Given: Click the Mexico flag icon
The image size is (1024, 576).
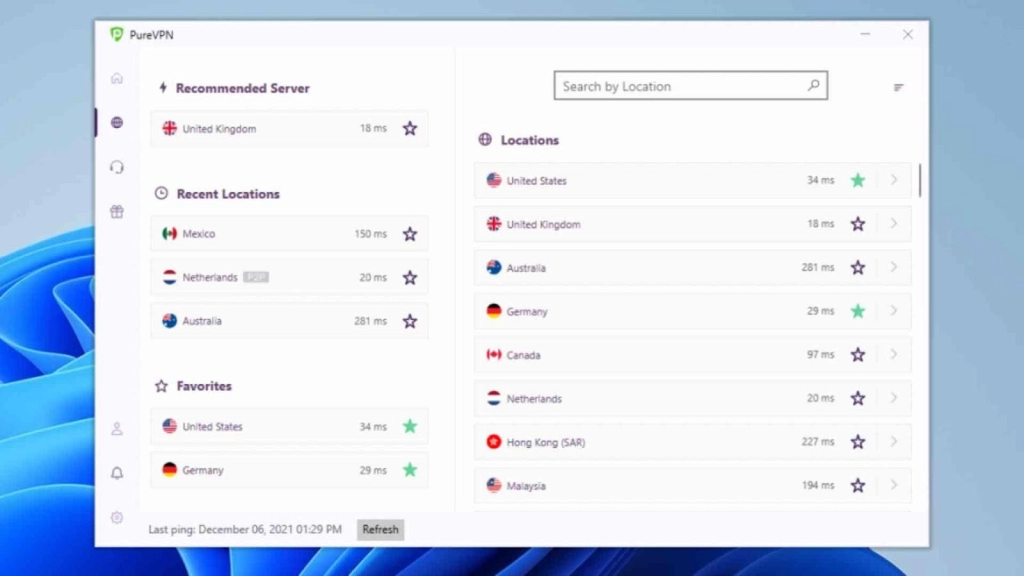Looking at the screenshot, I should [170, 234].
